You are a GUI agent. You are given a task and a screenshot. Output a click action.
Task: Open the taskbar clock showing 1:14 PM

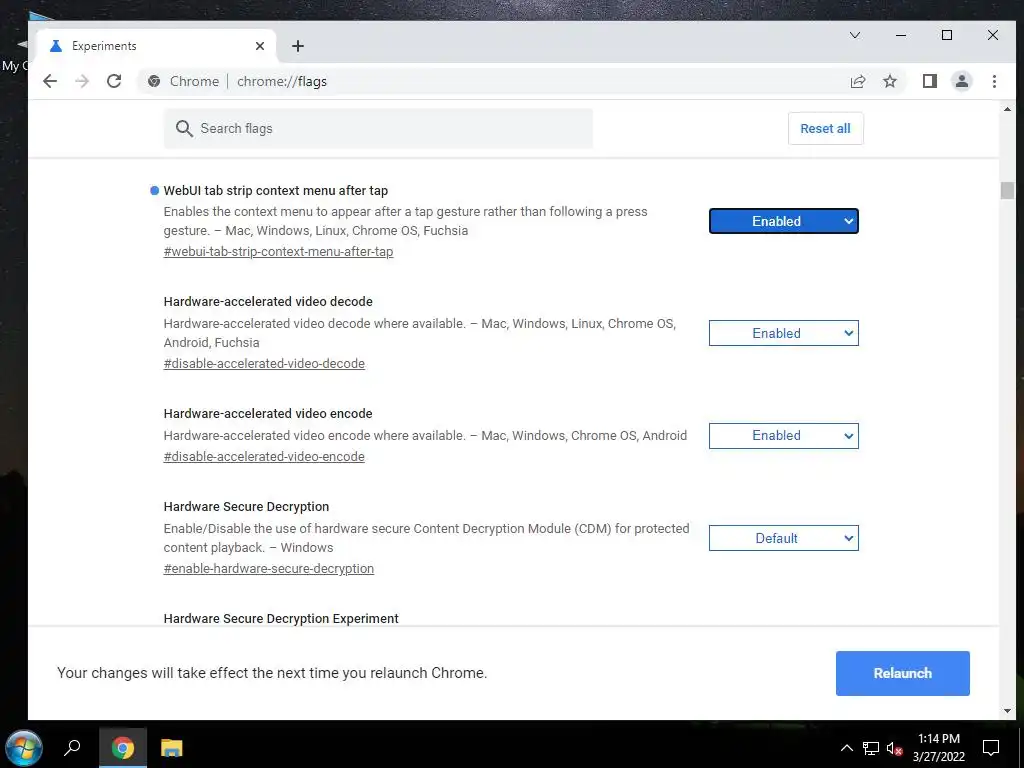pos(938,748)
